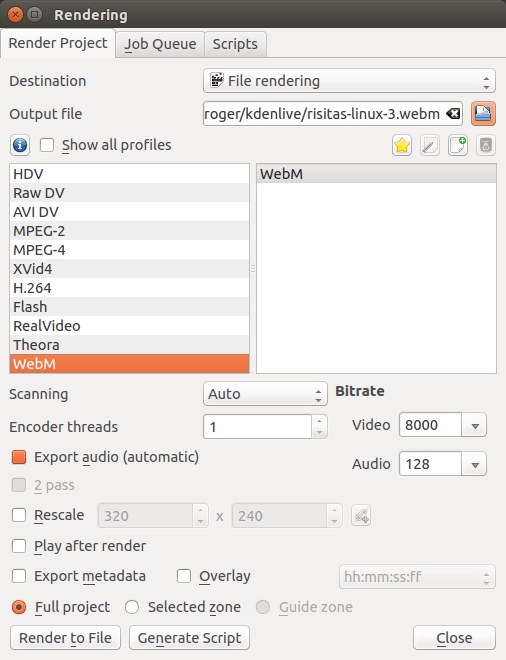Select H.264 in the format list
The image size is (506, 660).
coord(129,288)
